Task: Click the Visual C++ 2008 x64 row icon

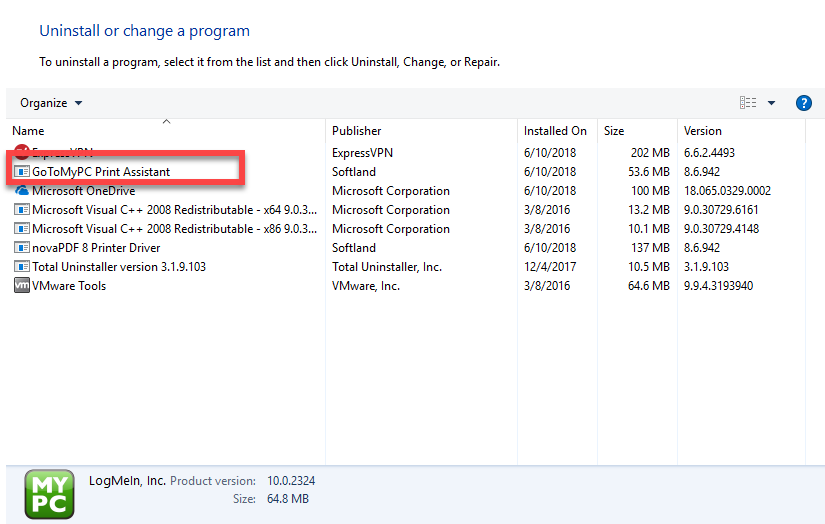Action: coord(22,209)
